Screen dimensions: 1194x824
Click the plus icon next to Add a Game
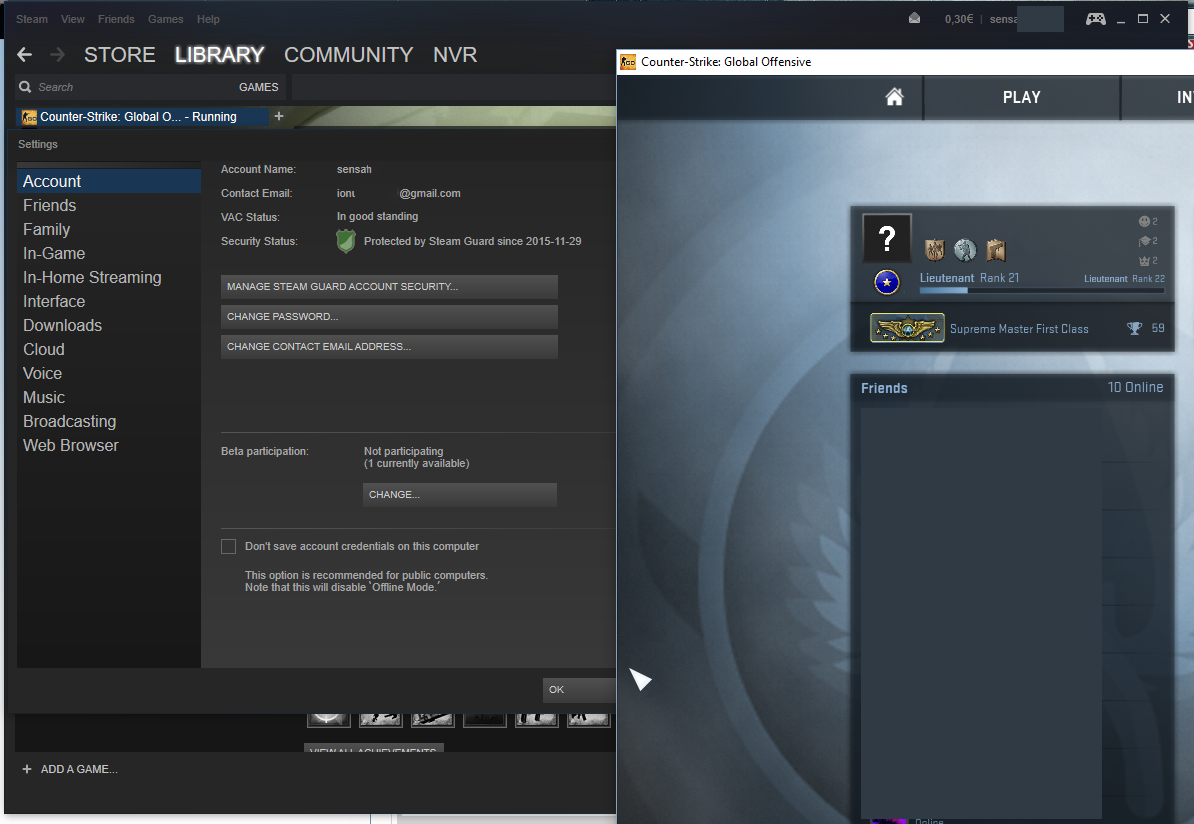[27, 769]
